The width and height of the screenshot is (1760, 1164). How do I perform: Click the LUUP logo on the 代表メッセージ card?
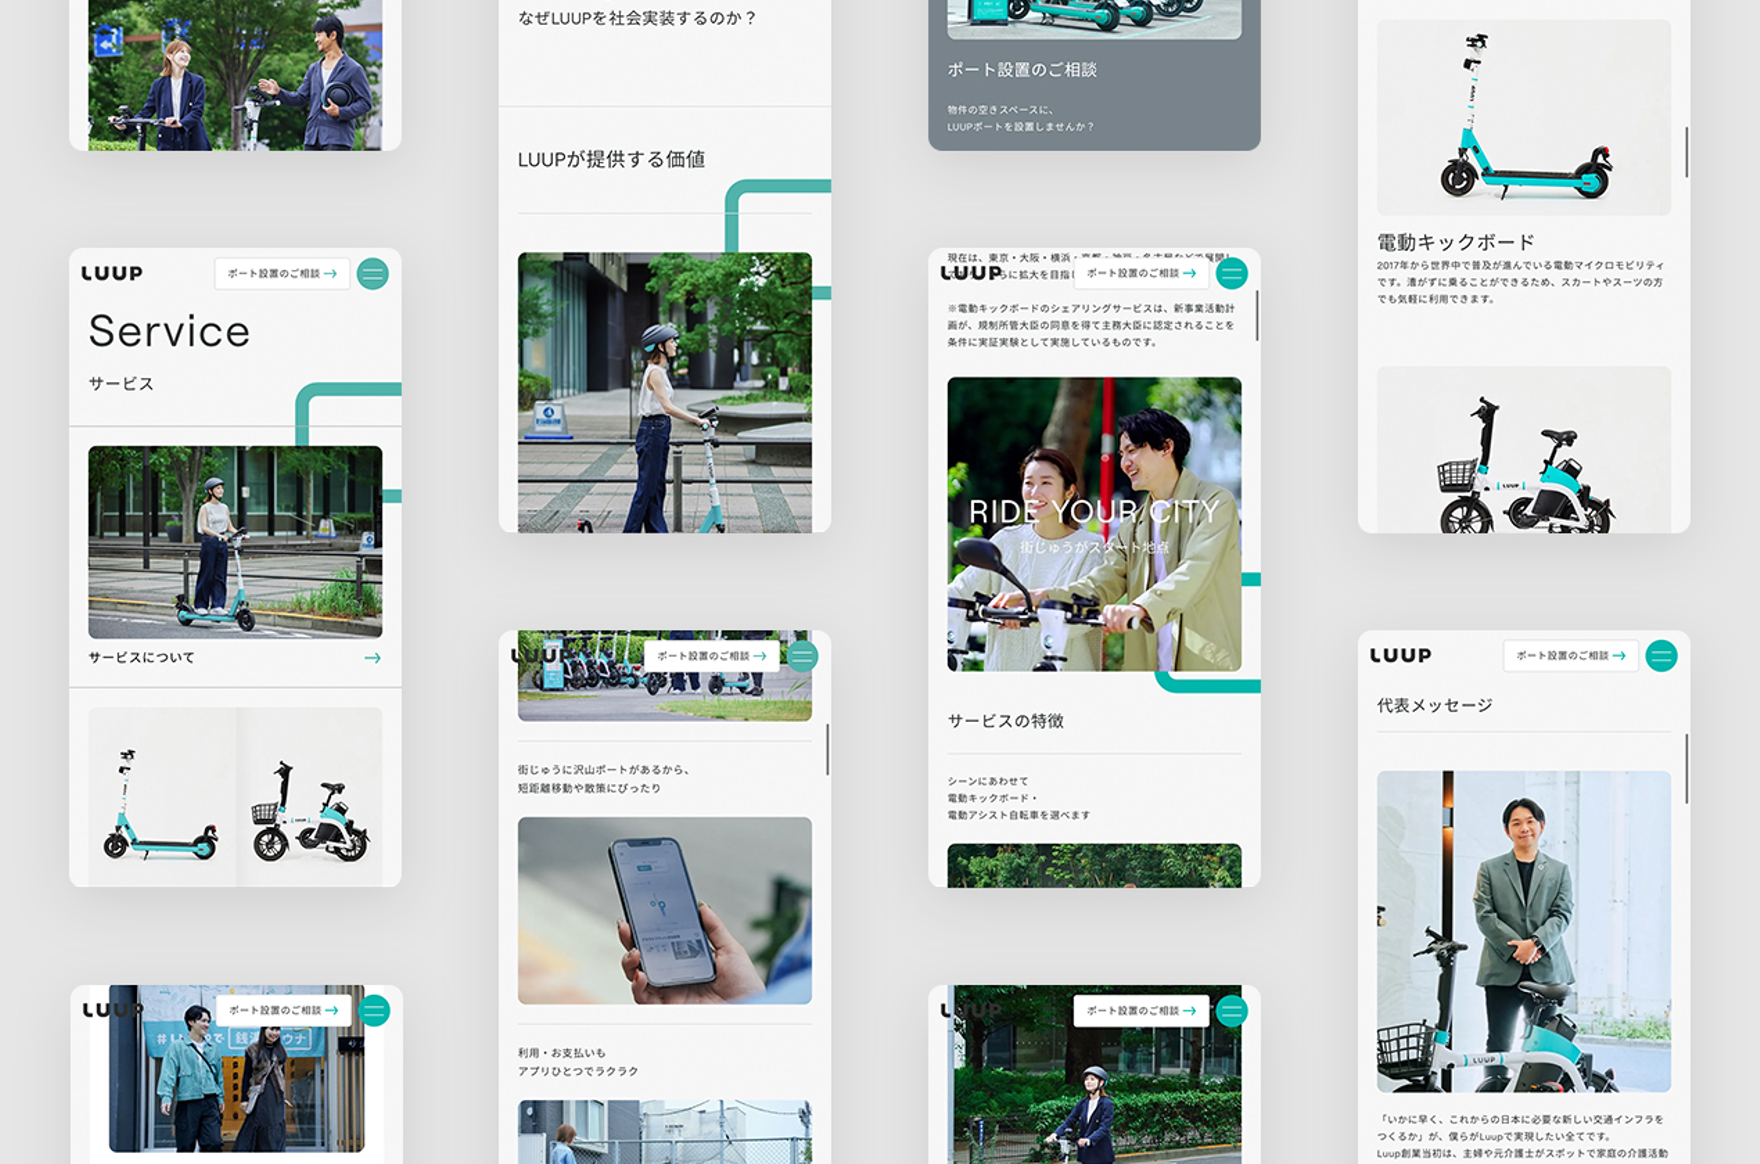[x=1400, y=656]
